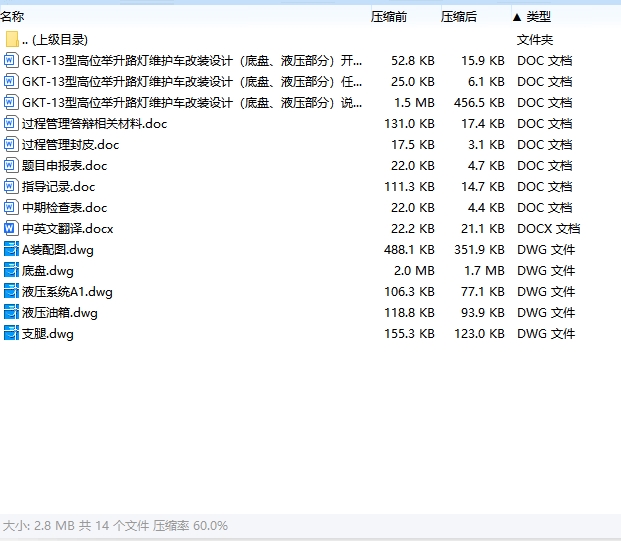Click DWG icon of A装配图.dwg

coord(11,250)
